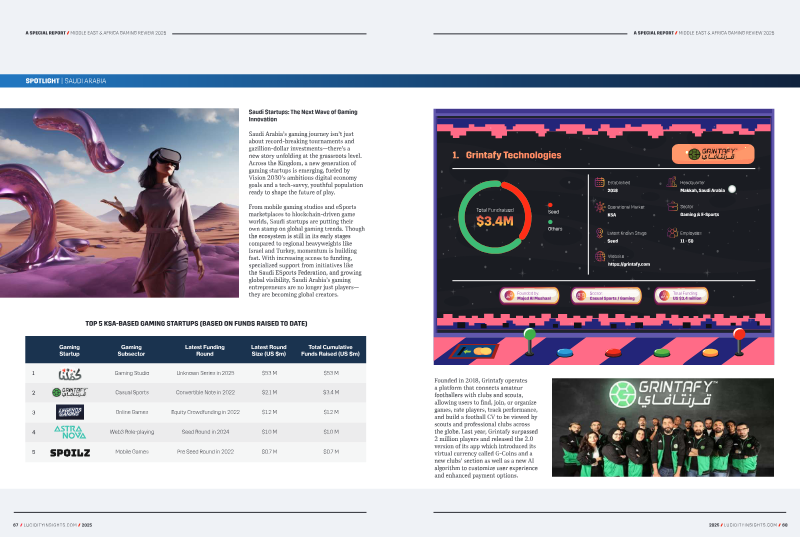The height and width of the screenshot is (537, 800).
Task: Click the round icon in the Founded by pill
Action: 509,295
